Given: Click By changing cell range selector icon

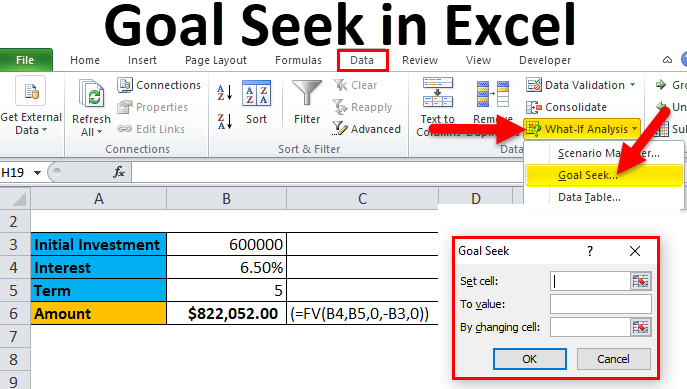Looking at the screenshot, I should 641,327.
